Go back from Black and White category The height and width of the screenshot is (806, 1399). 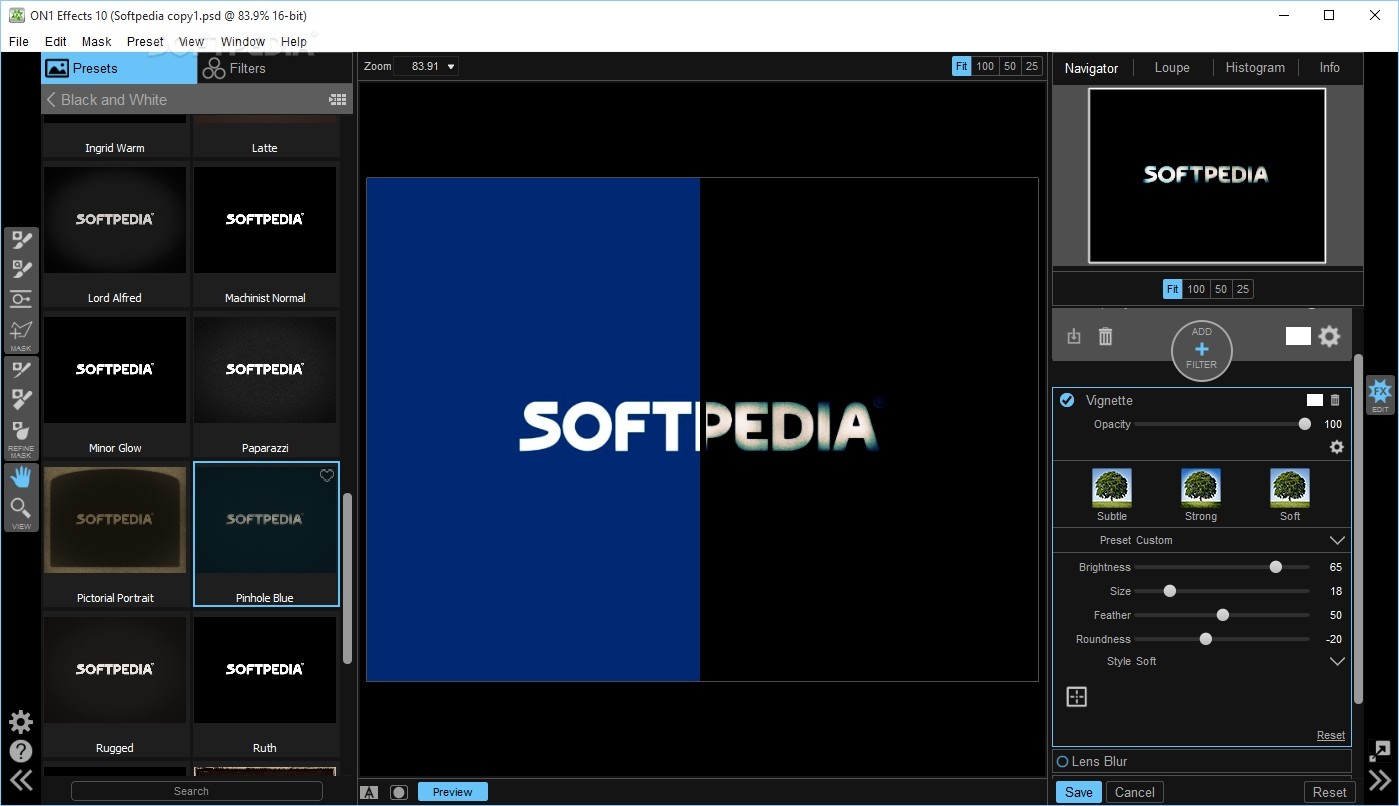pos(51,100)
